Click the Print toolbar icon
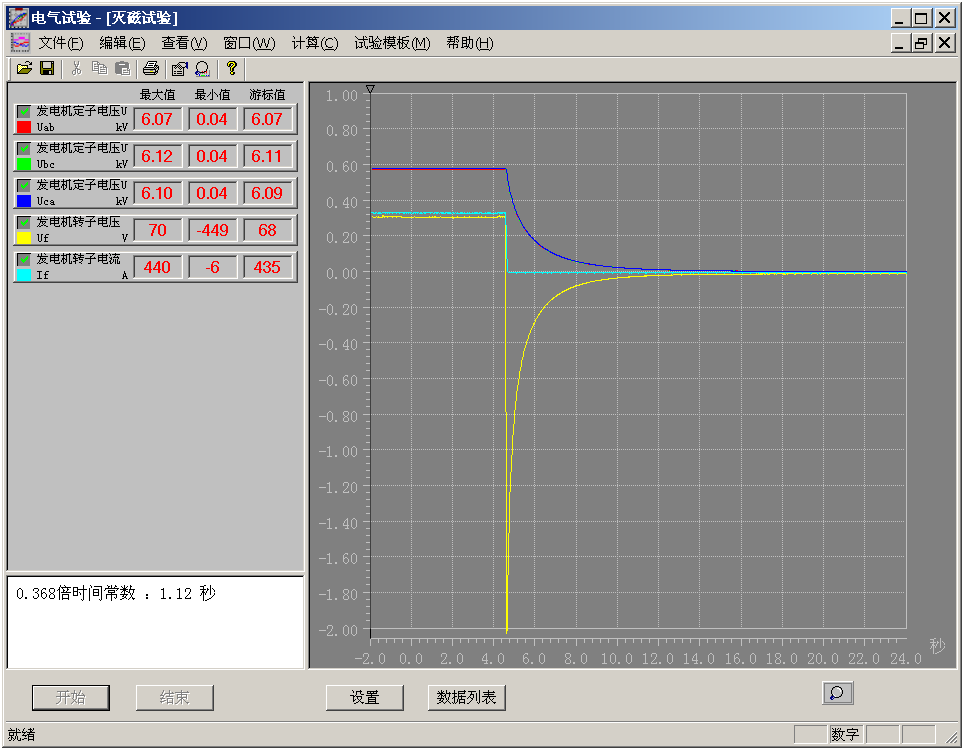Image resolution: width=964 pixels, height=750 pixels. pyautogui.click(x=150, y=68)
